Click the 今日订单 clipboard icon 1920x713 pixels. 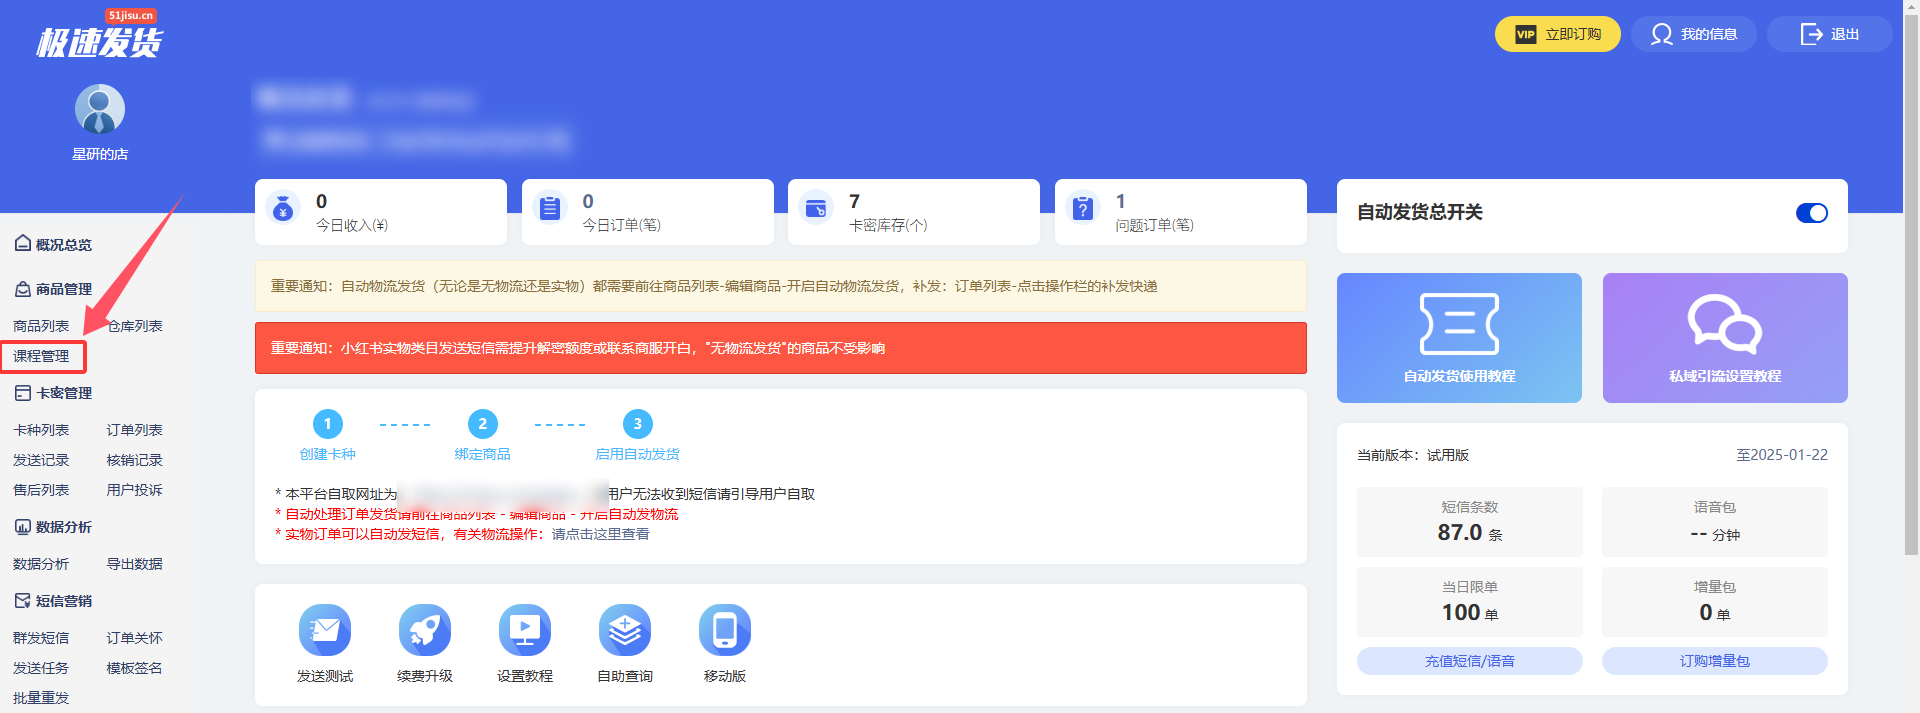[x=550, y=208]
